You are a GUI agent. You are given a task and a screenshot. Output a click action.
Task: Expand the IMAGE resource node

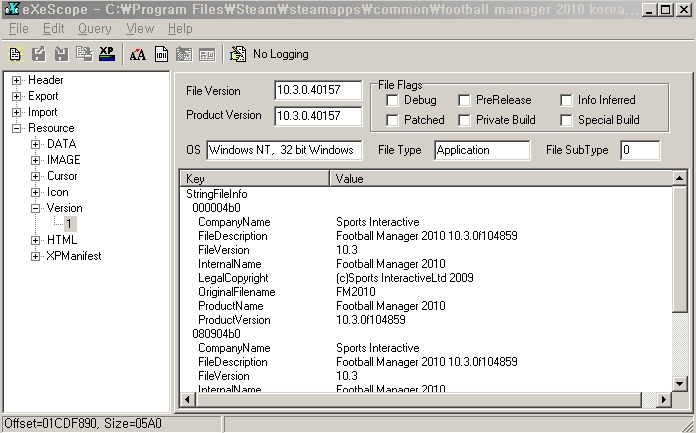click(36, 160)
